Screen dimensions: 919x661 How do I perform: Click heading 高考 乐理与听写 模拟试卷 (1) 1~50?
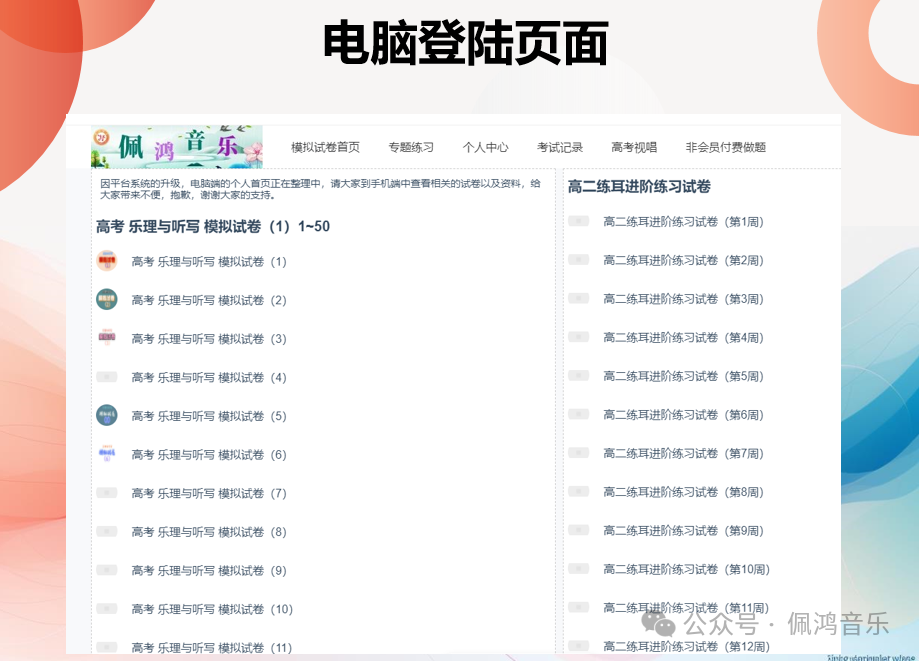(213, 226)
